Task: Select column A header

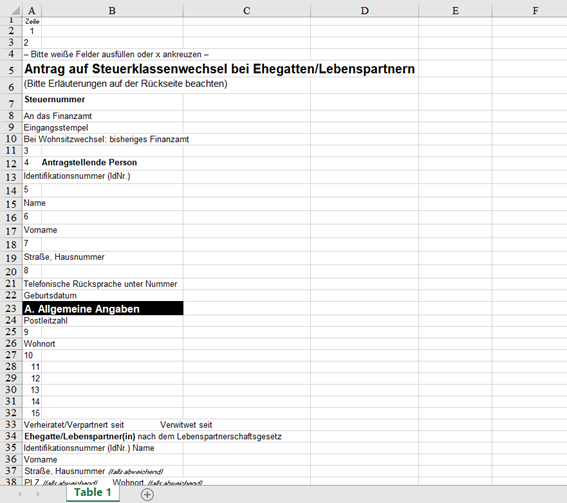Action: (32, 11)
